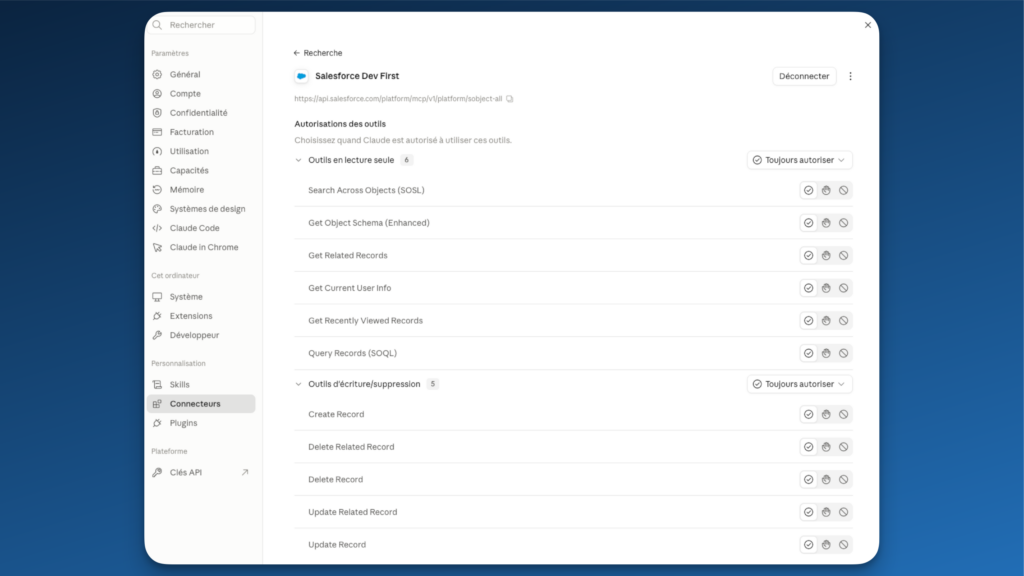Require approval for Delete Record
Image resolution: width=1024 pixels, height=576 pixels.
pos(826,479)
